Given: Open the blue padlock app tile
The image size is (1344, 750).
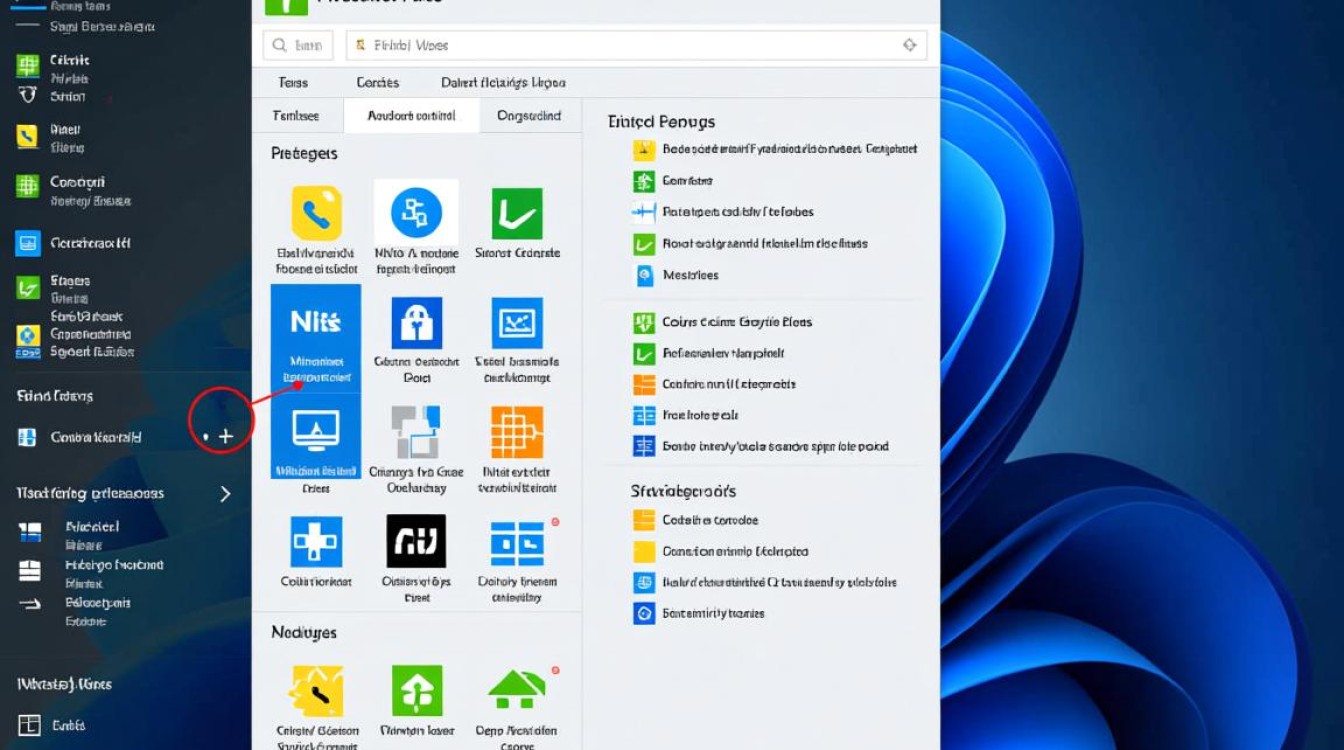Looking at the screenshot, I should tap(416, 324).
